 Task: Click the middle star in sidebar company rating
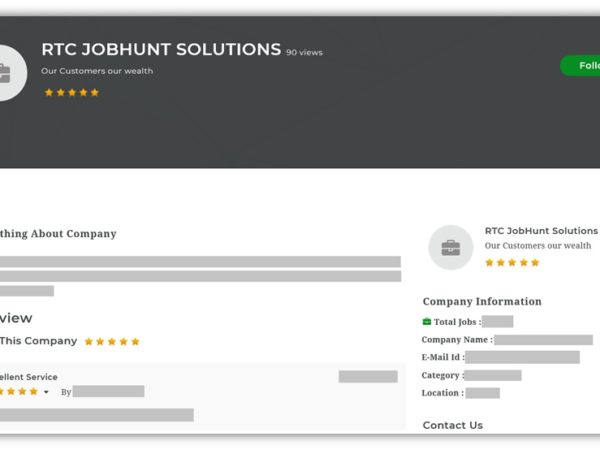[512, 263]
